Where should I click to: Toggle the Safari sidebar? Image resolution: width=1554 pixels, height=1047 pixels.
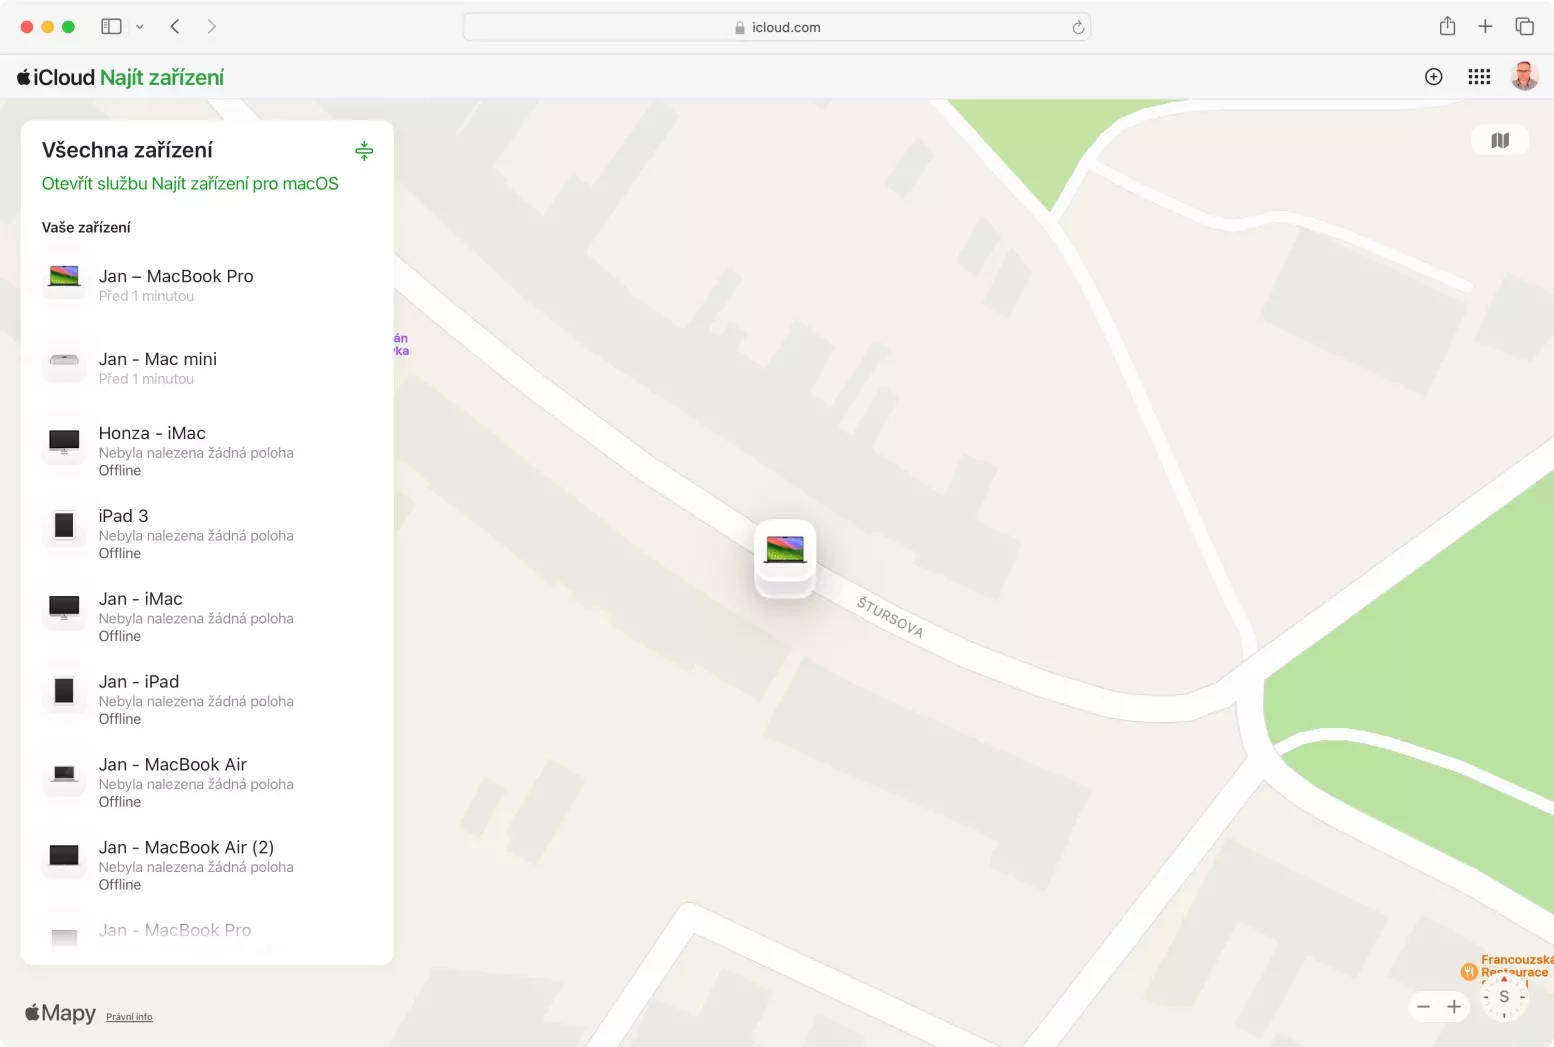coord(111,27)
